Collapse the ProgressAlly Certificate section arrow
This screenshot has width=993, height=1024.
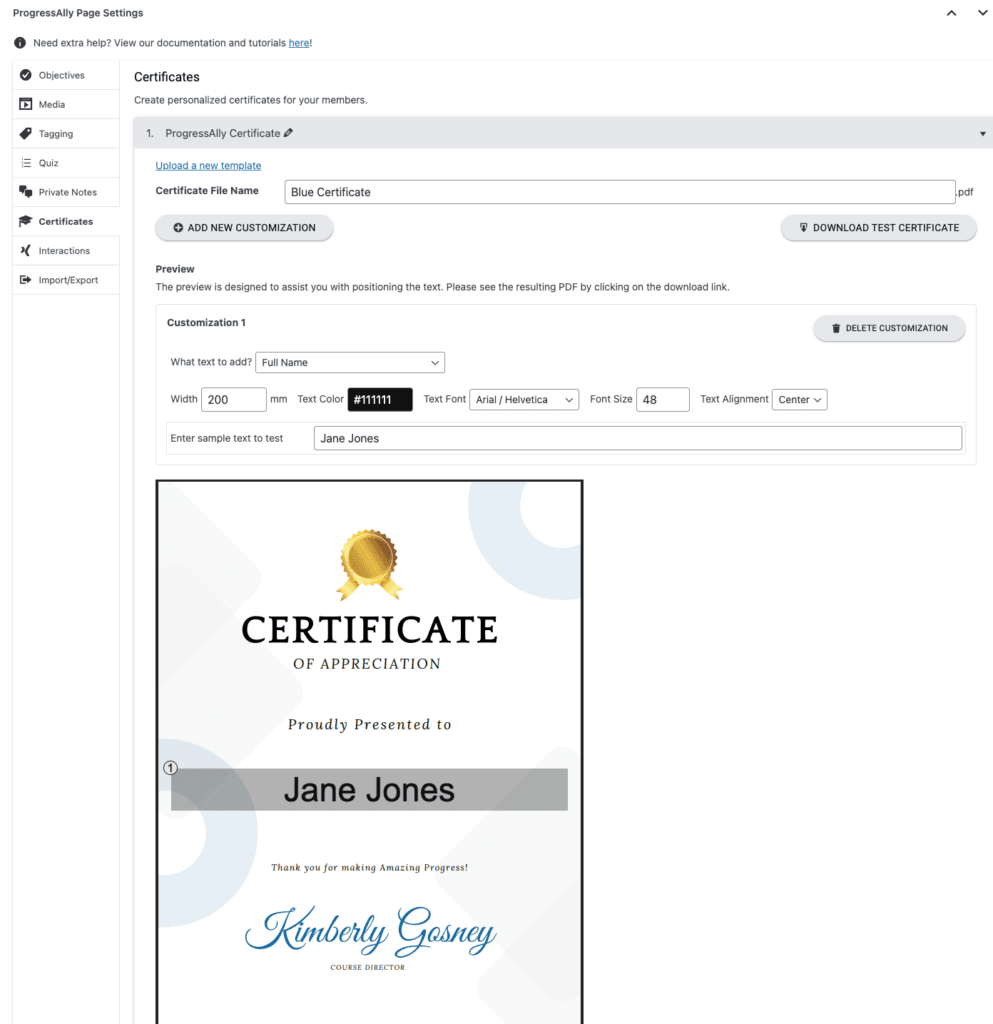[x=982, y=133]
